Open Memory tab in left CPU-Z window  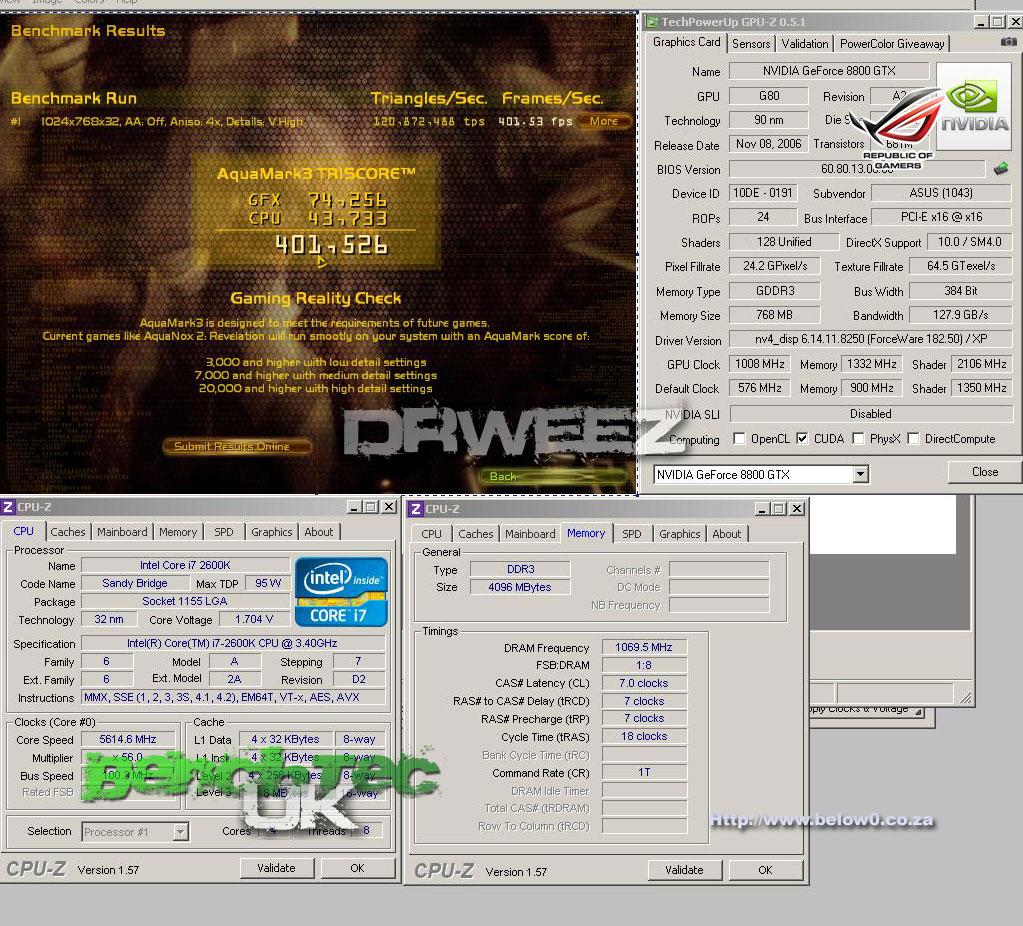pos(178,532)
